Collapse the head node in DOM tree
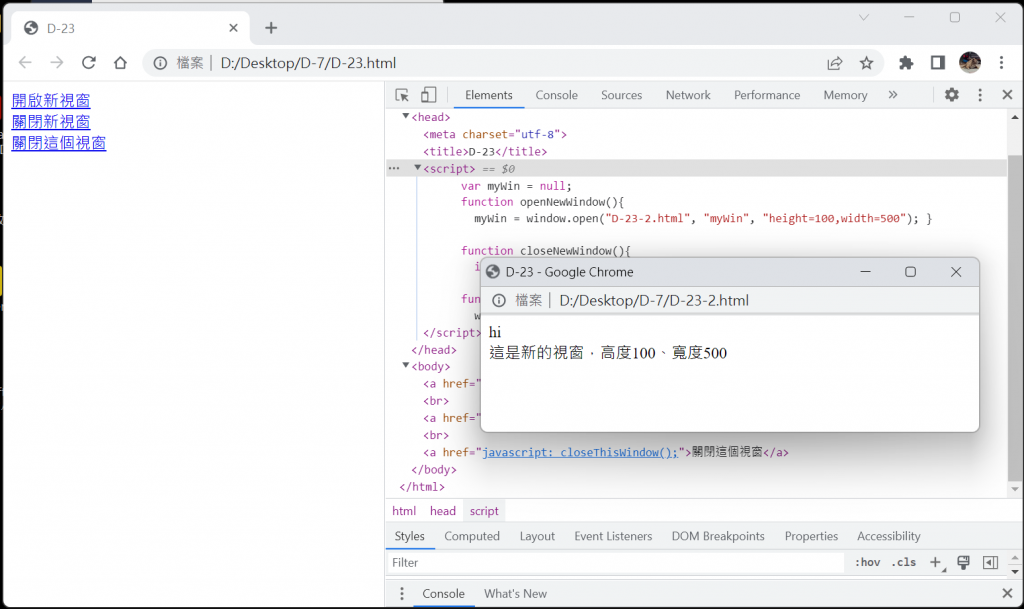1024x609 pixels. 406,116
